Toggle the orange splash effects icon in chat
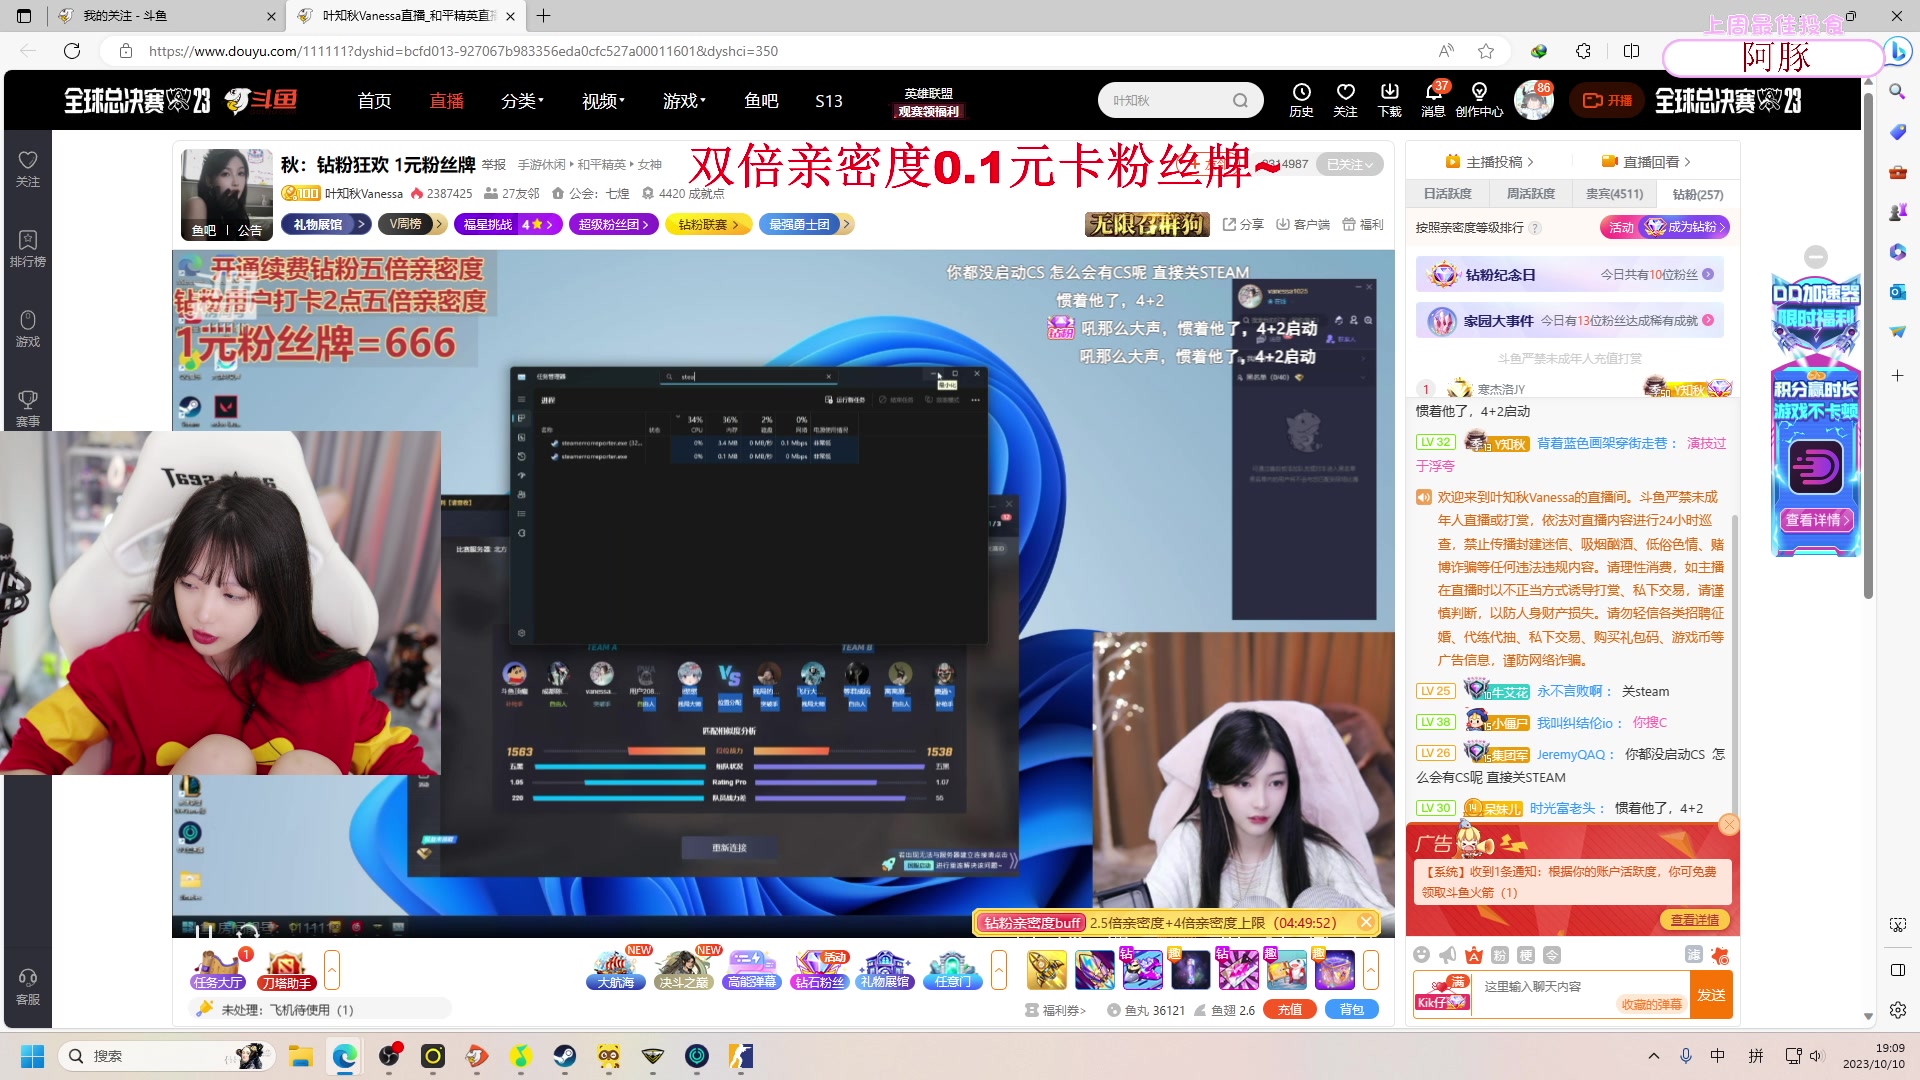The width and height of the screenshot is (1920, 1080). (1720, 955)
